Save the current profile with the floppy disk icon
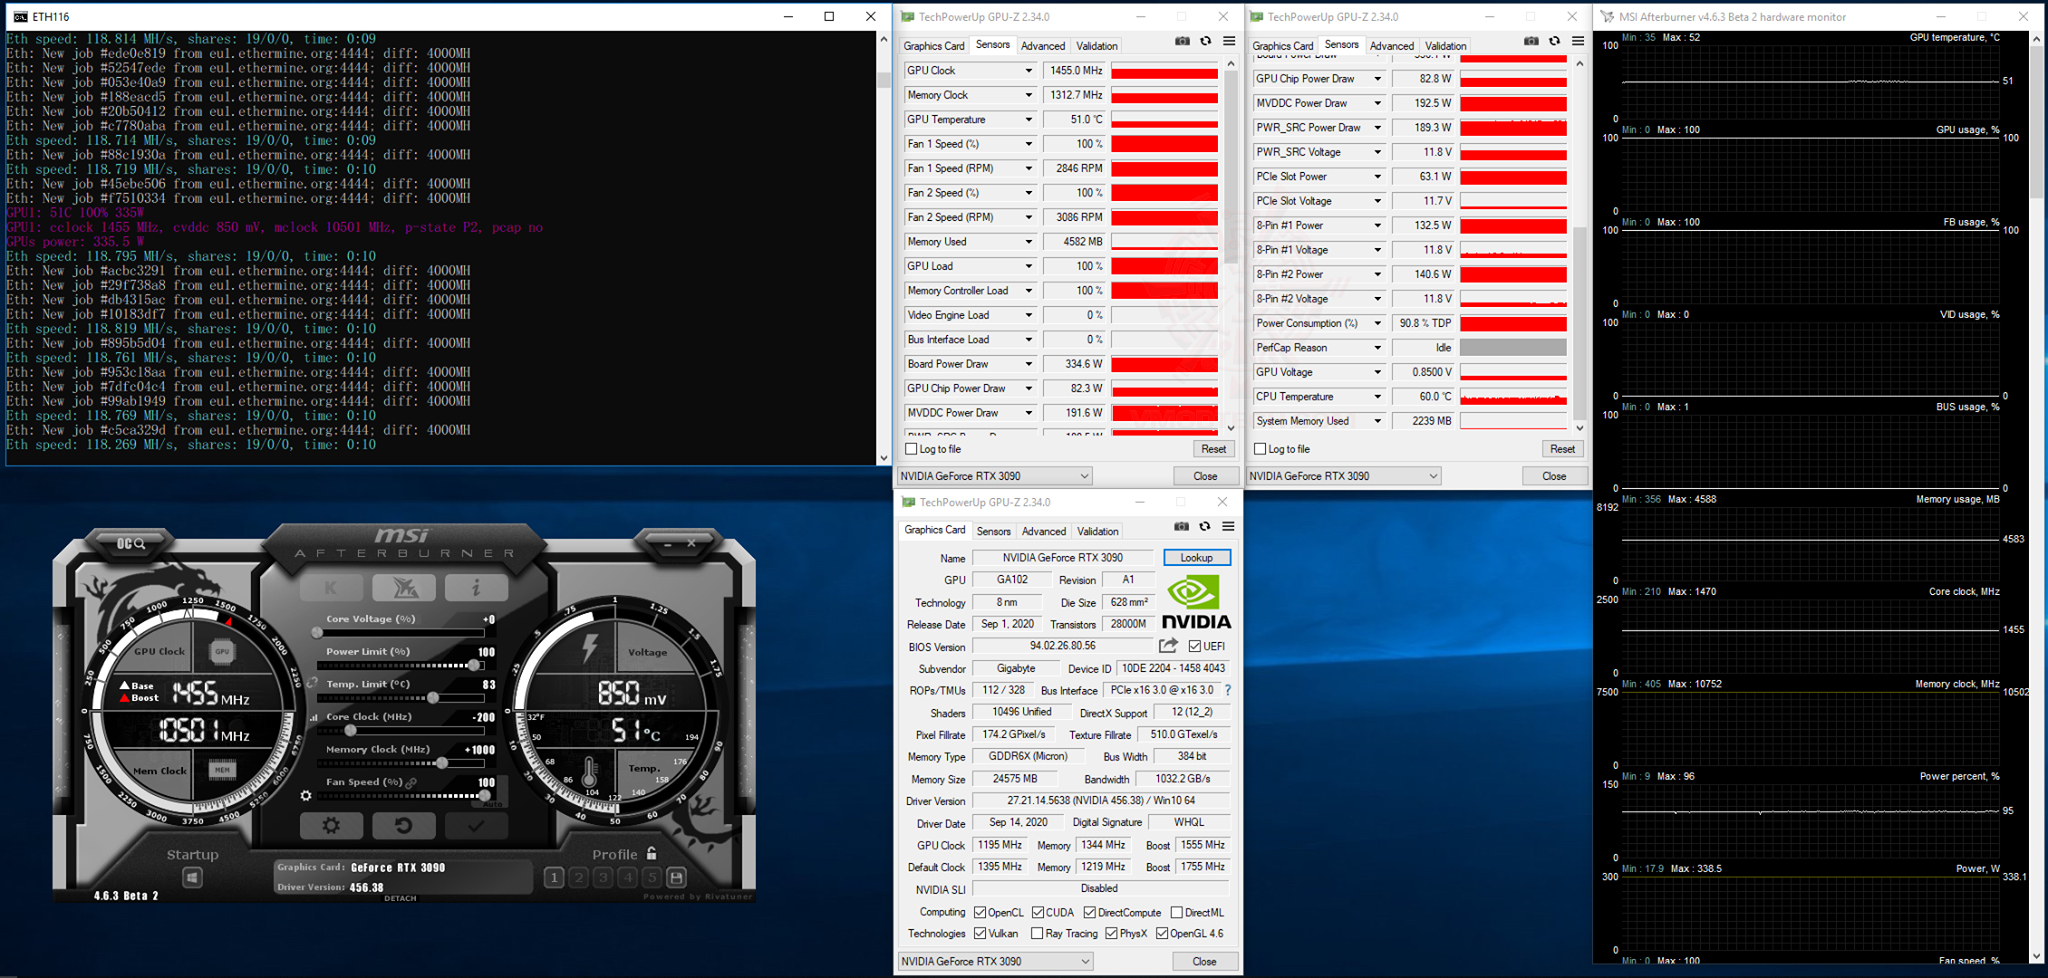 pyautogui.click(x=677, y=877)
